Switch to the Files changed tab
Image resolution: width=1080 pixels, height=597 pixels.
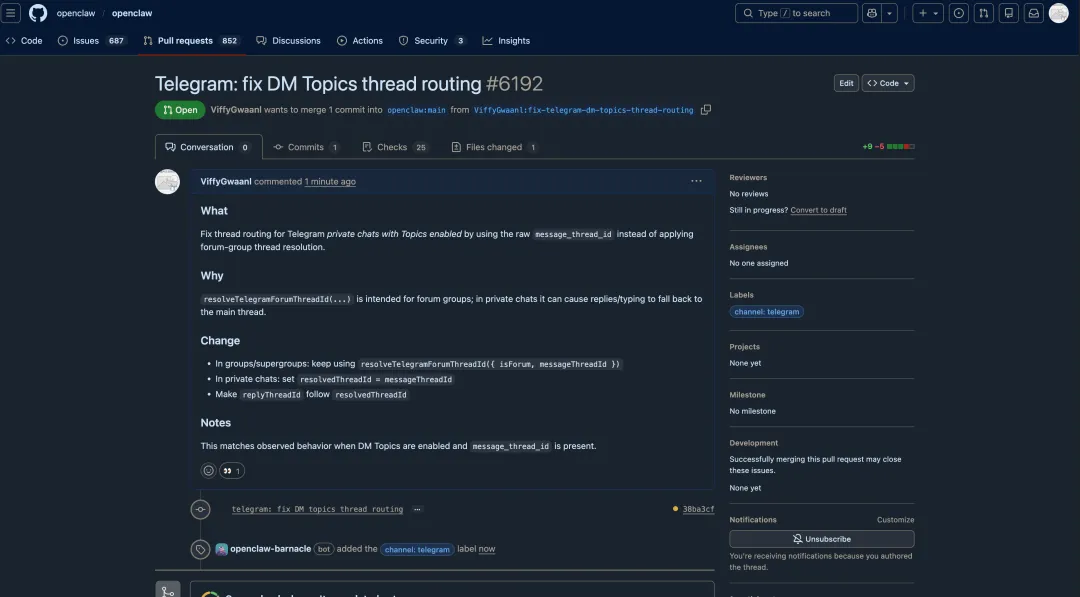point(495,147)
